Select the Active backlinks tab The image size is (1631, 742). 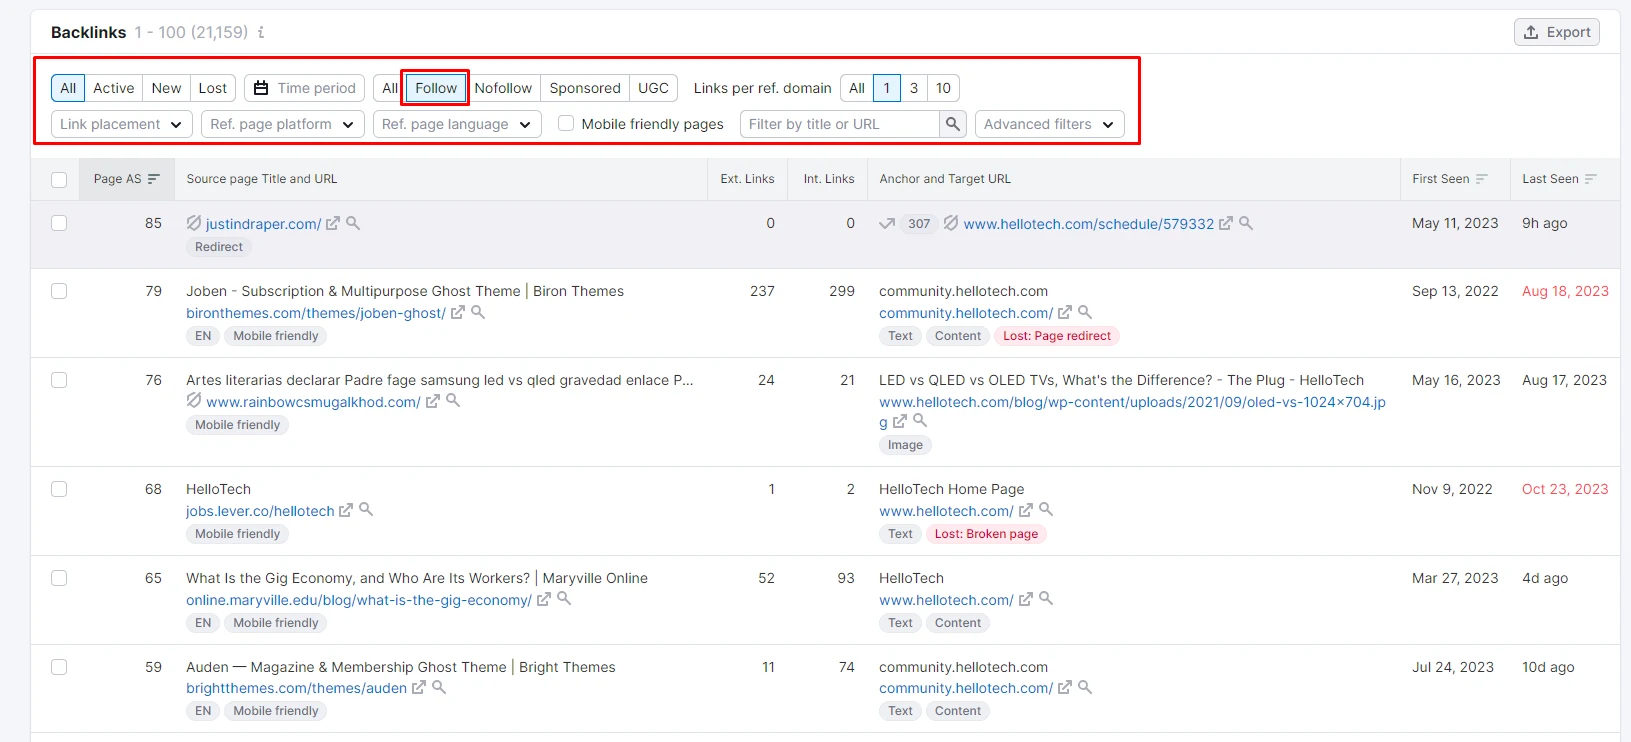[114, 88]
